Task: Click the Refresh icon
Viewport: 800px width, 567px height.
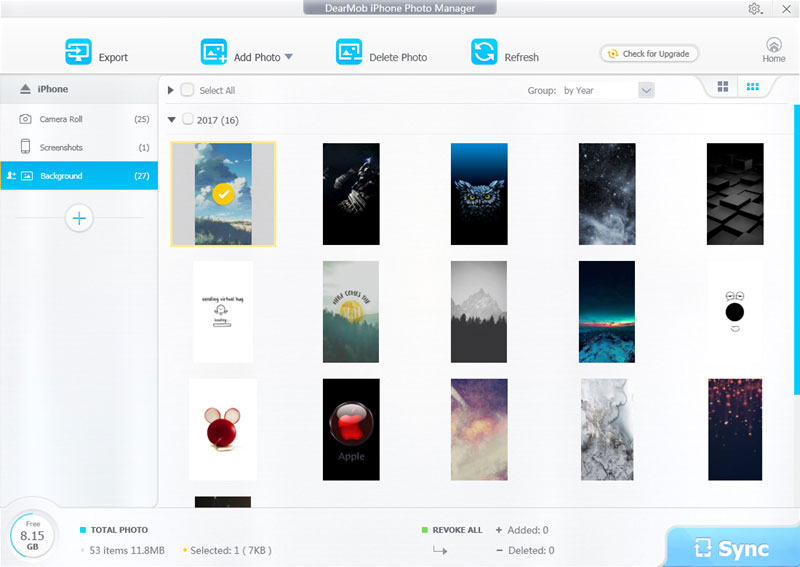Action: pos(485,52)
